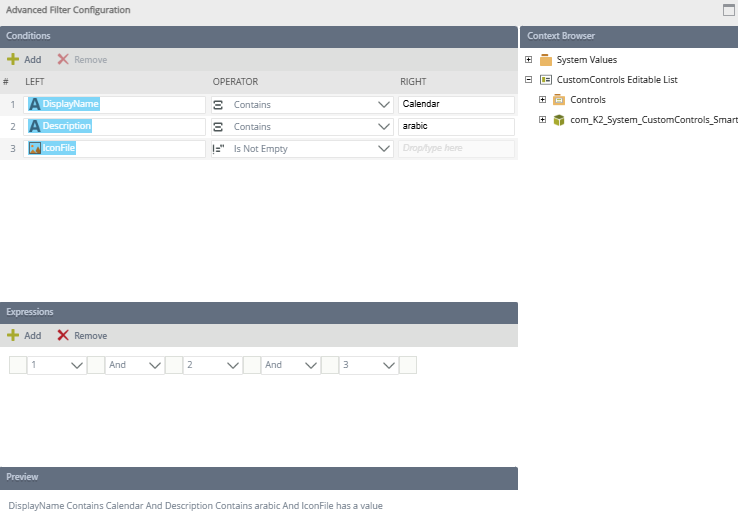Click condition row number 1
Image resolution: width=738 pixels, height=529 pixels.
tap(13, 104)
